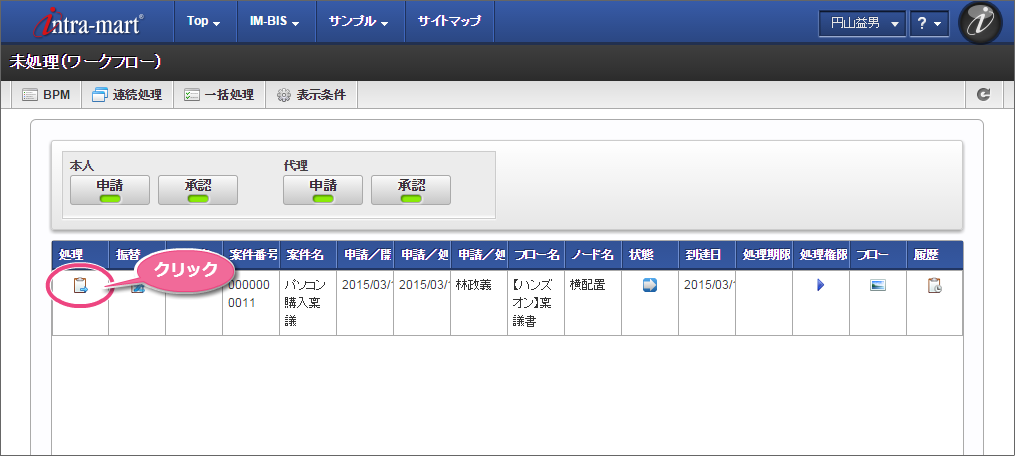The image size is (1015, 456).
Task: Open the 円山益男 user dropdown
Action: 862,23
